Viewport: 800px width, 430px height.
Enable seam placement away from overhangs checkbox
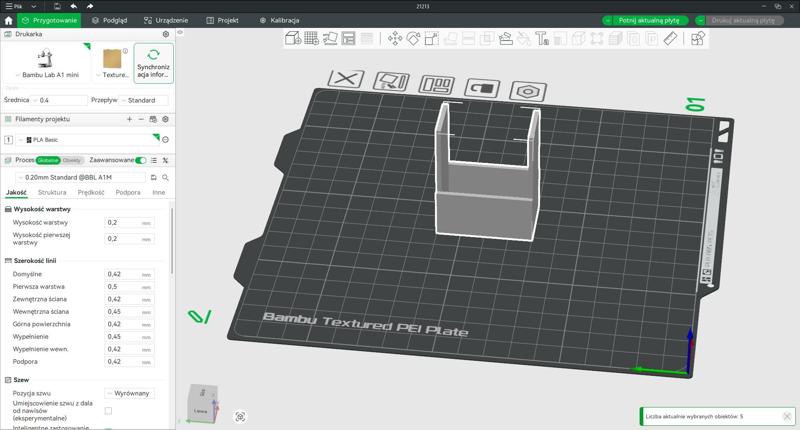(108, 411)
